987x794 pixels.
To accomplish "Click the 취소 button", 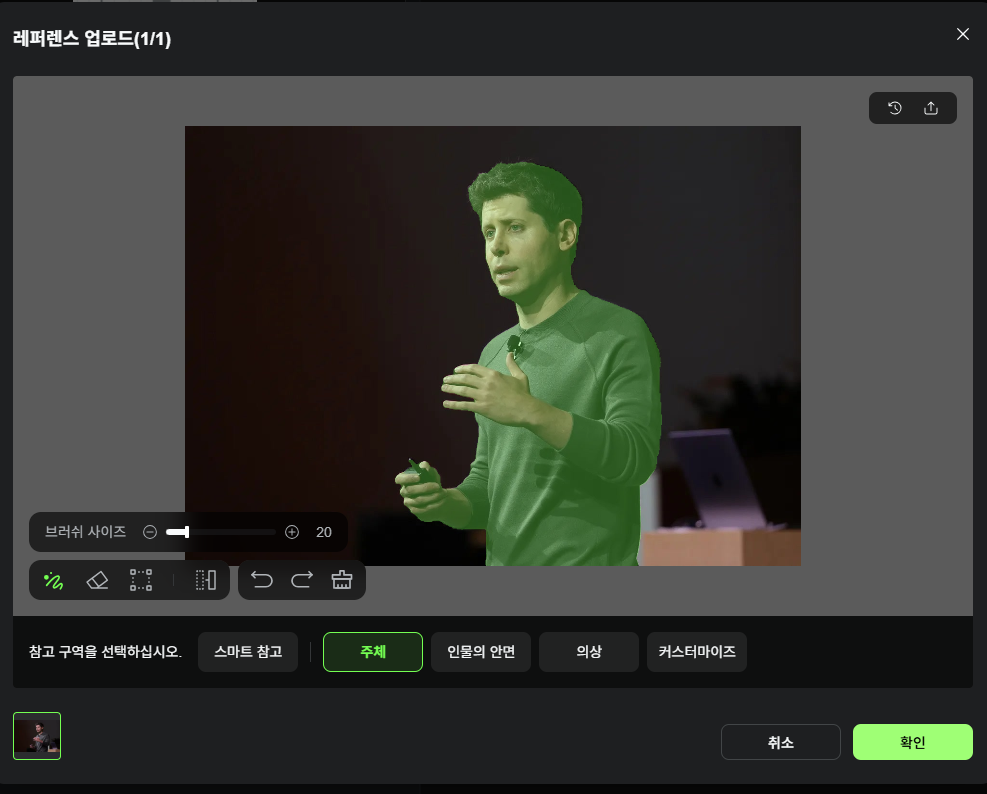I will pyautogui.click(x=781, y=742).
